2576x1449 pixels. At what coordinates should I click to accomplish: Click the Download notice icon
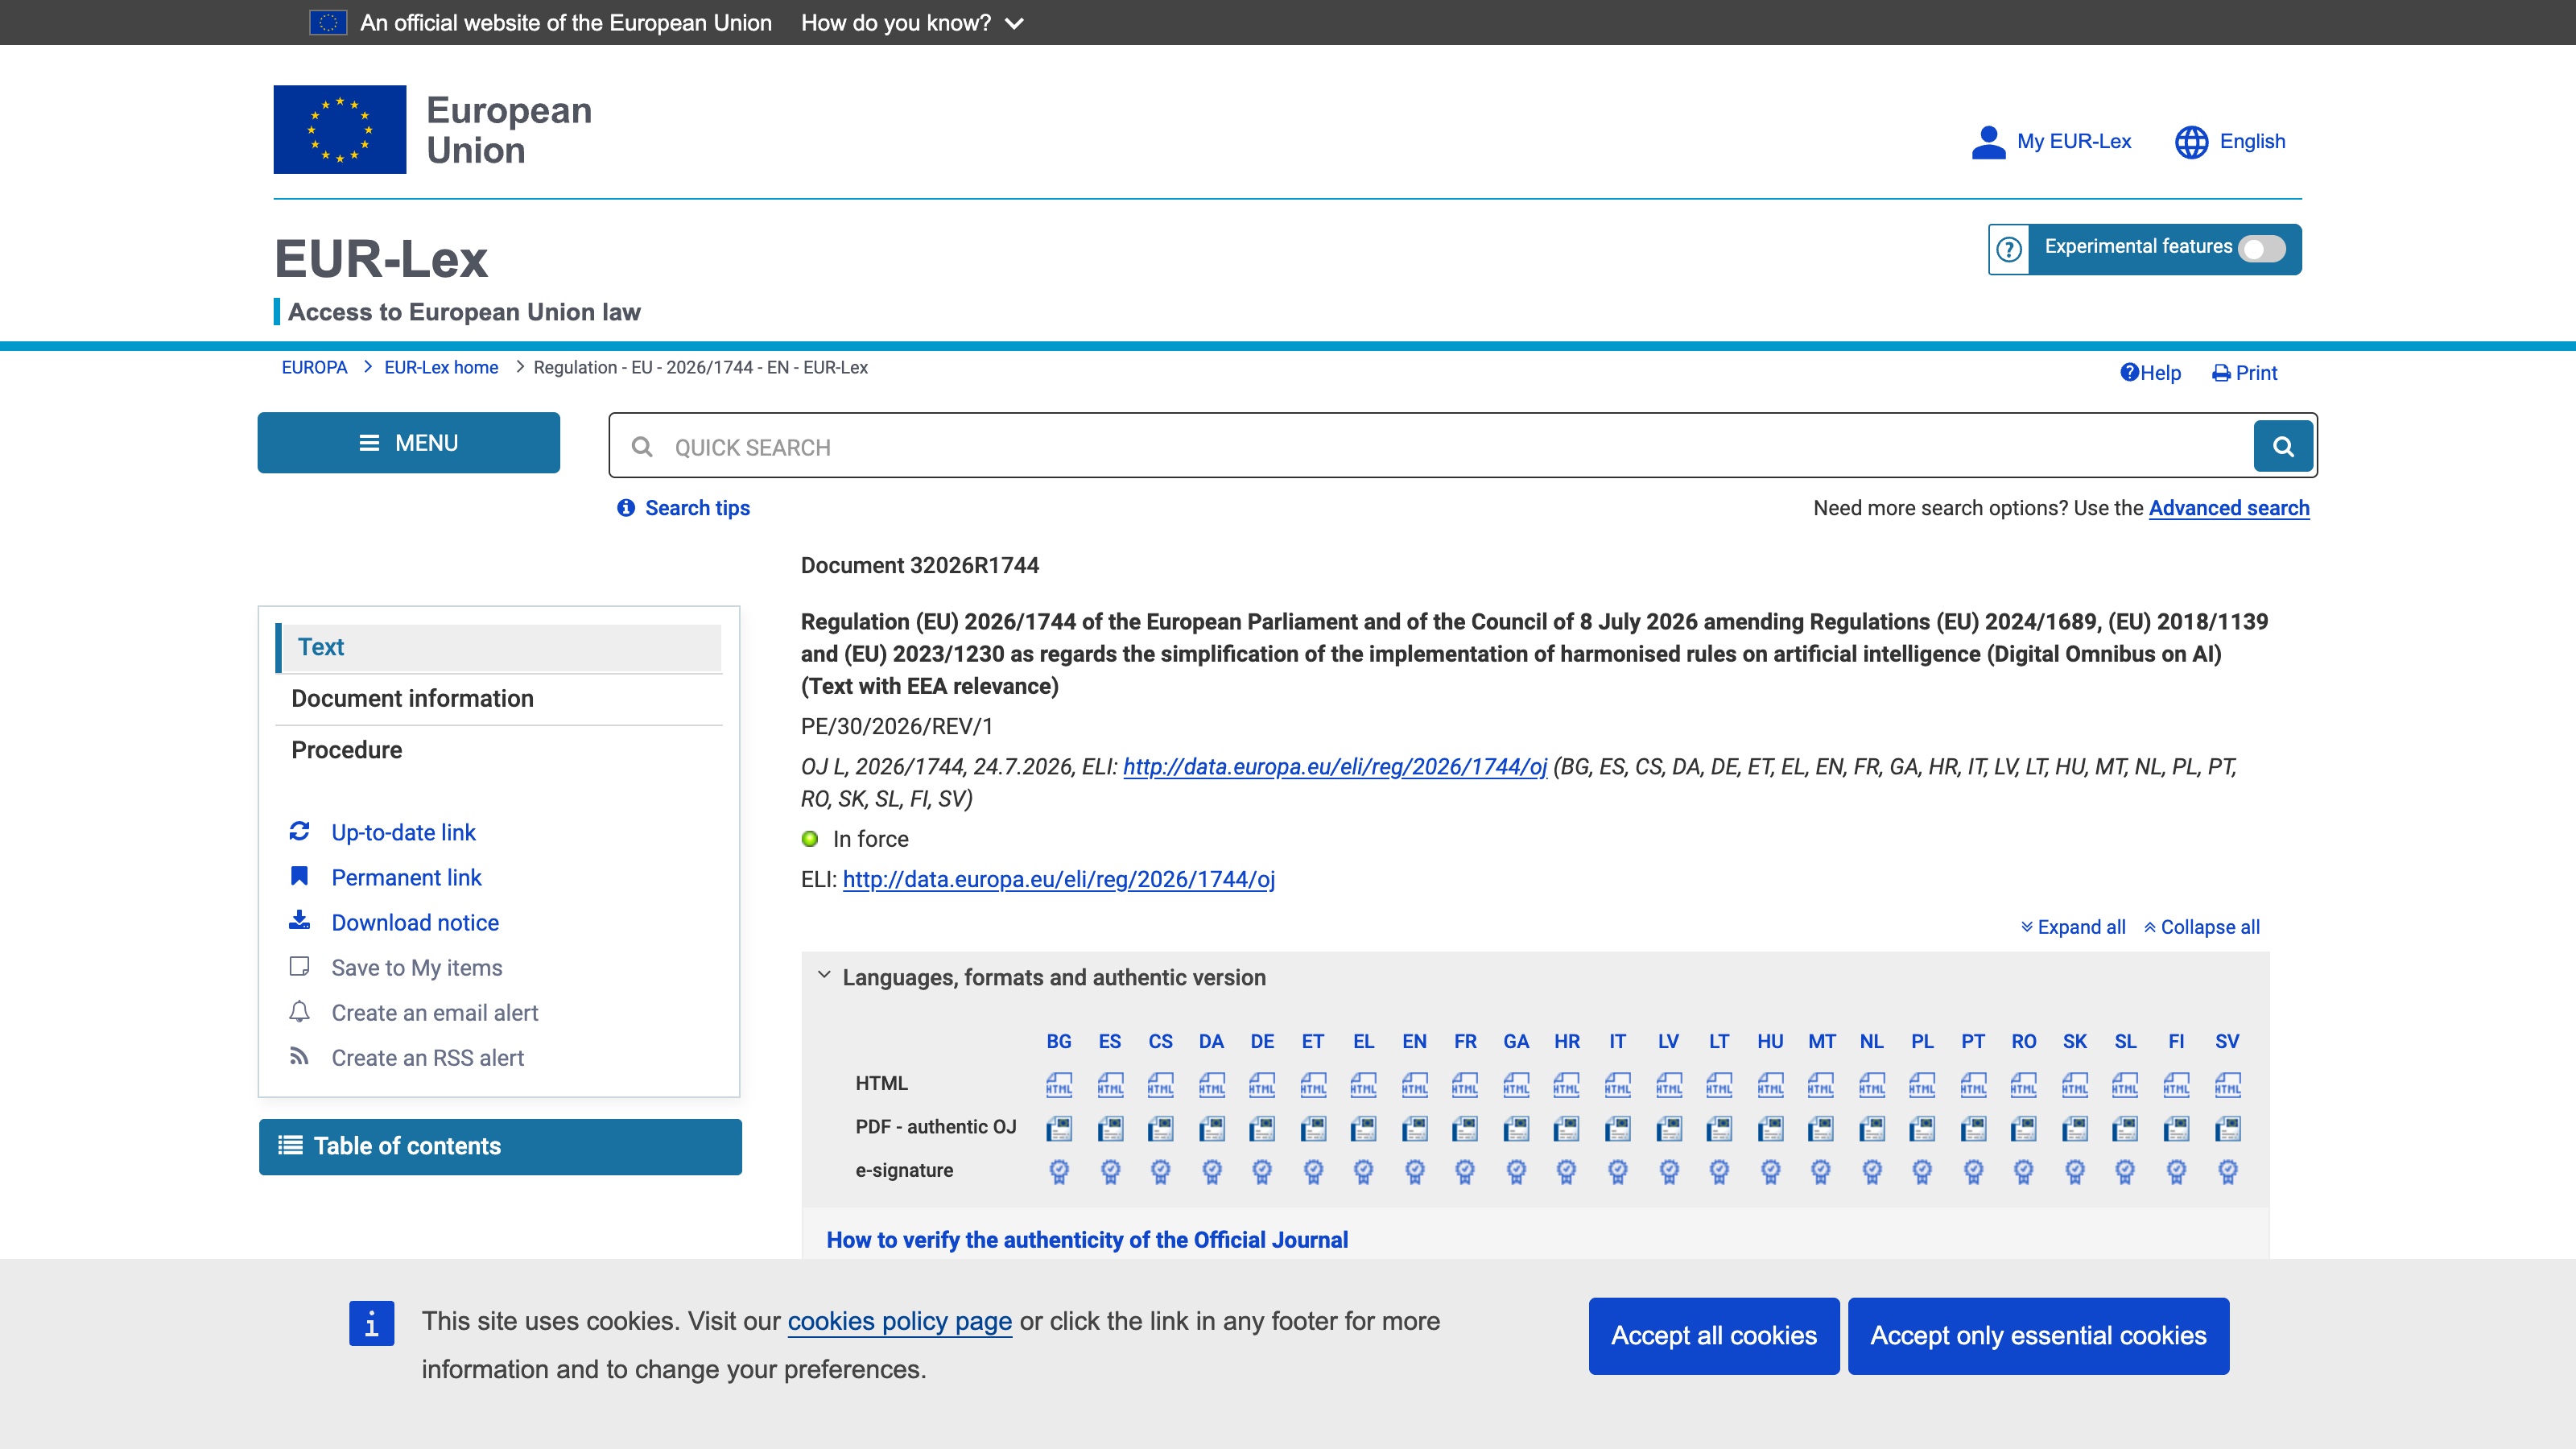299,921
